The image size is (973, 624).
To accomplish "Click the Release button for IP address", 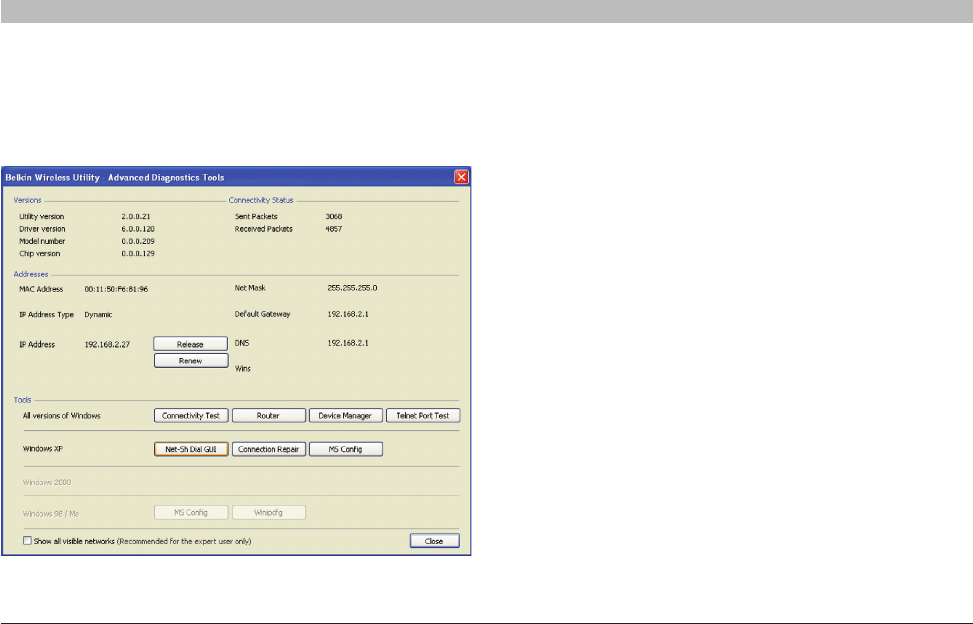I will pyautogui.click(x=190, y=344).
